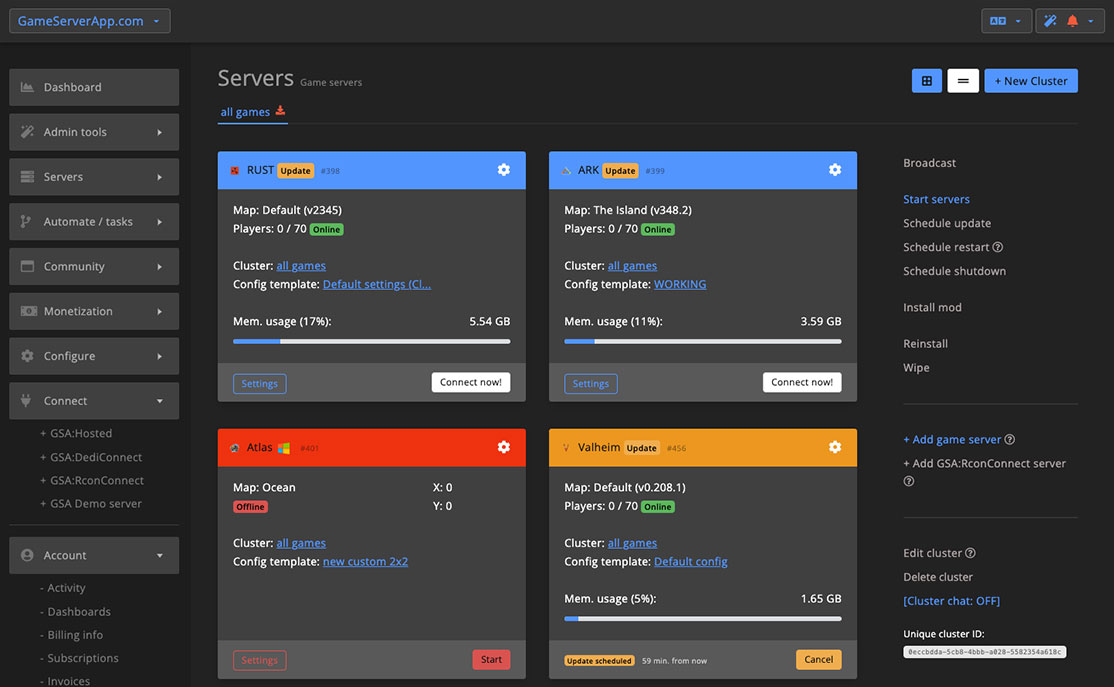1114x687 pixels.
Task: Open the Atlas server gear settings icon
Action: (504, 447)
